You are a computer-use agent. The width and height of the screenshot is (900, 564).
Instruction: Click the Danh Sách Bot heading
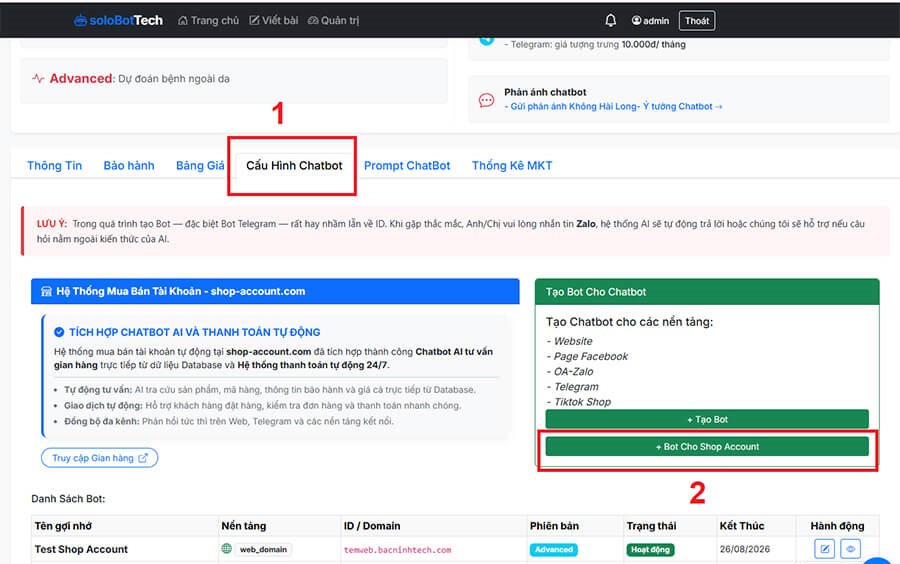click(x=68, y=499)
